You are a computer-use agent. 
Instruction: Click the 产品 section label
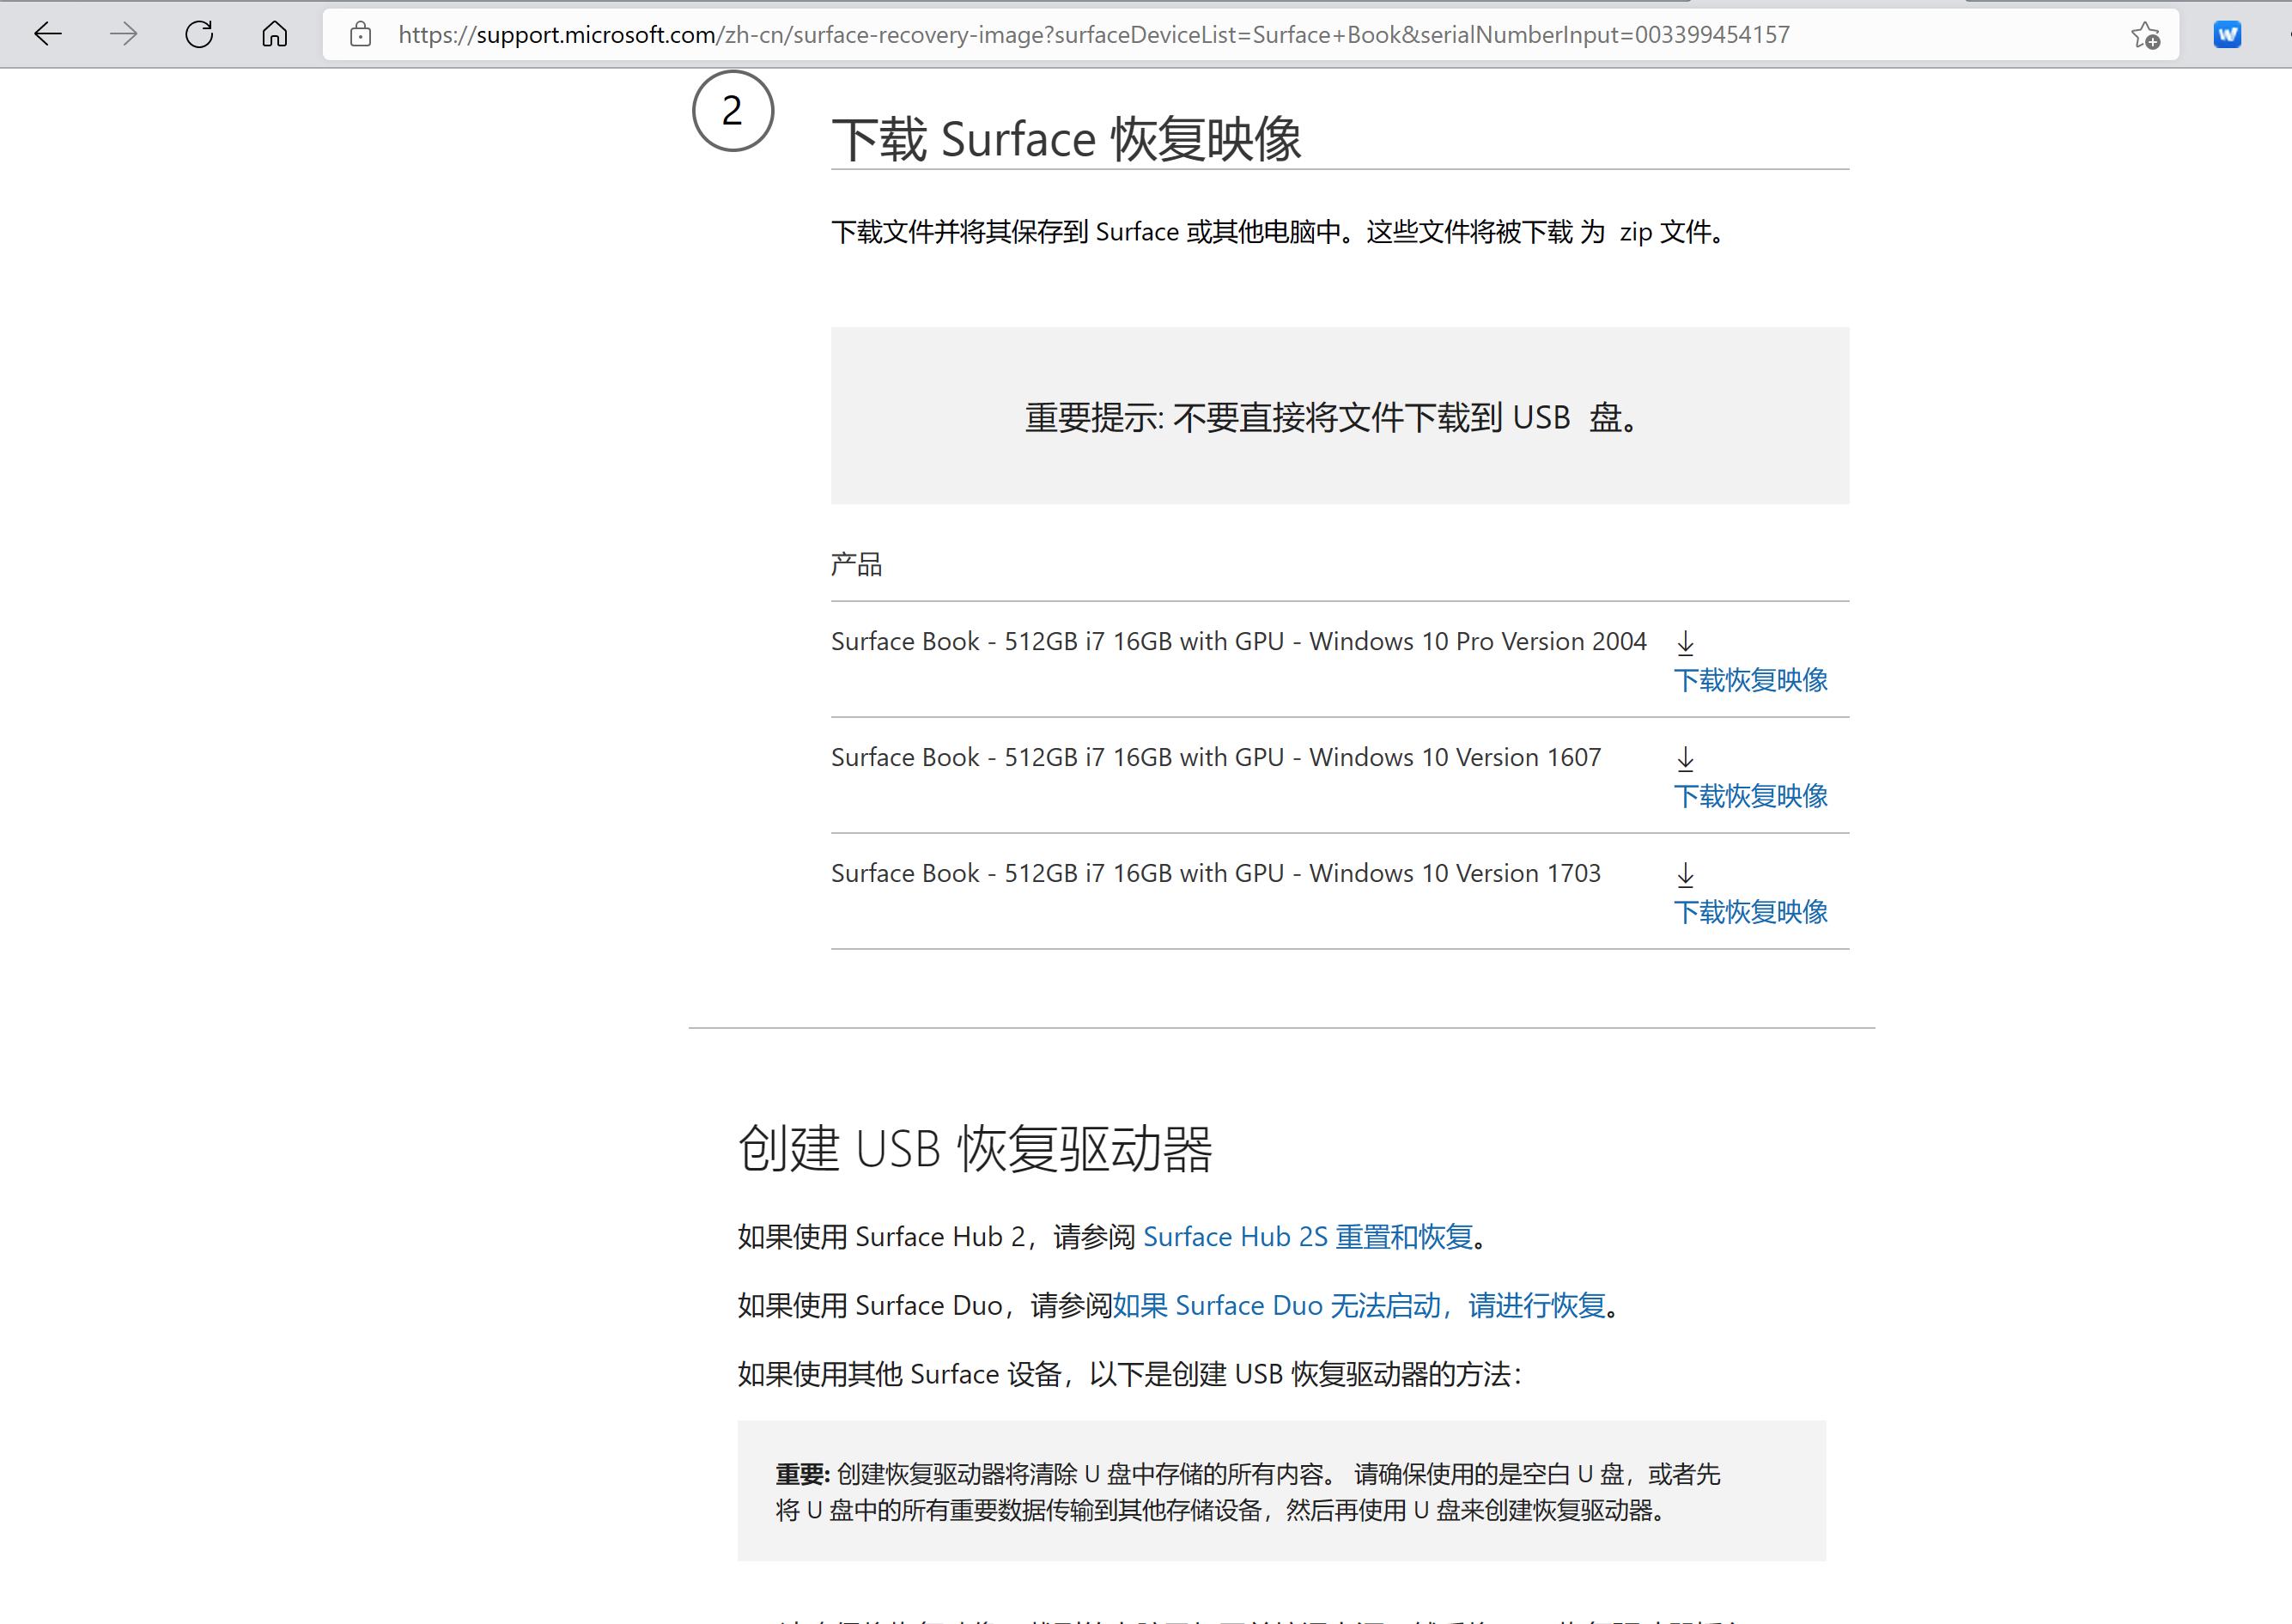tap(856, 564)
